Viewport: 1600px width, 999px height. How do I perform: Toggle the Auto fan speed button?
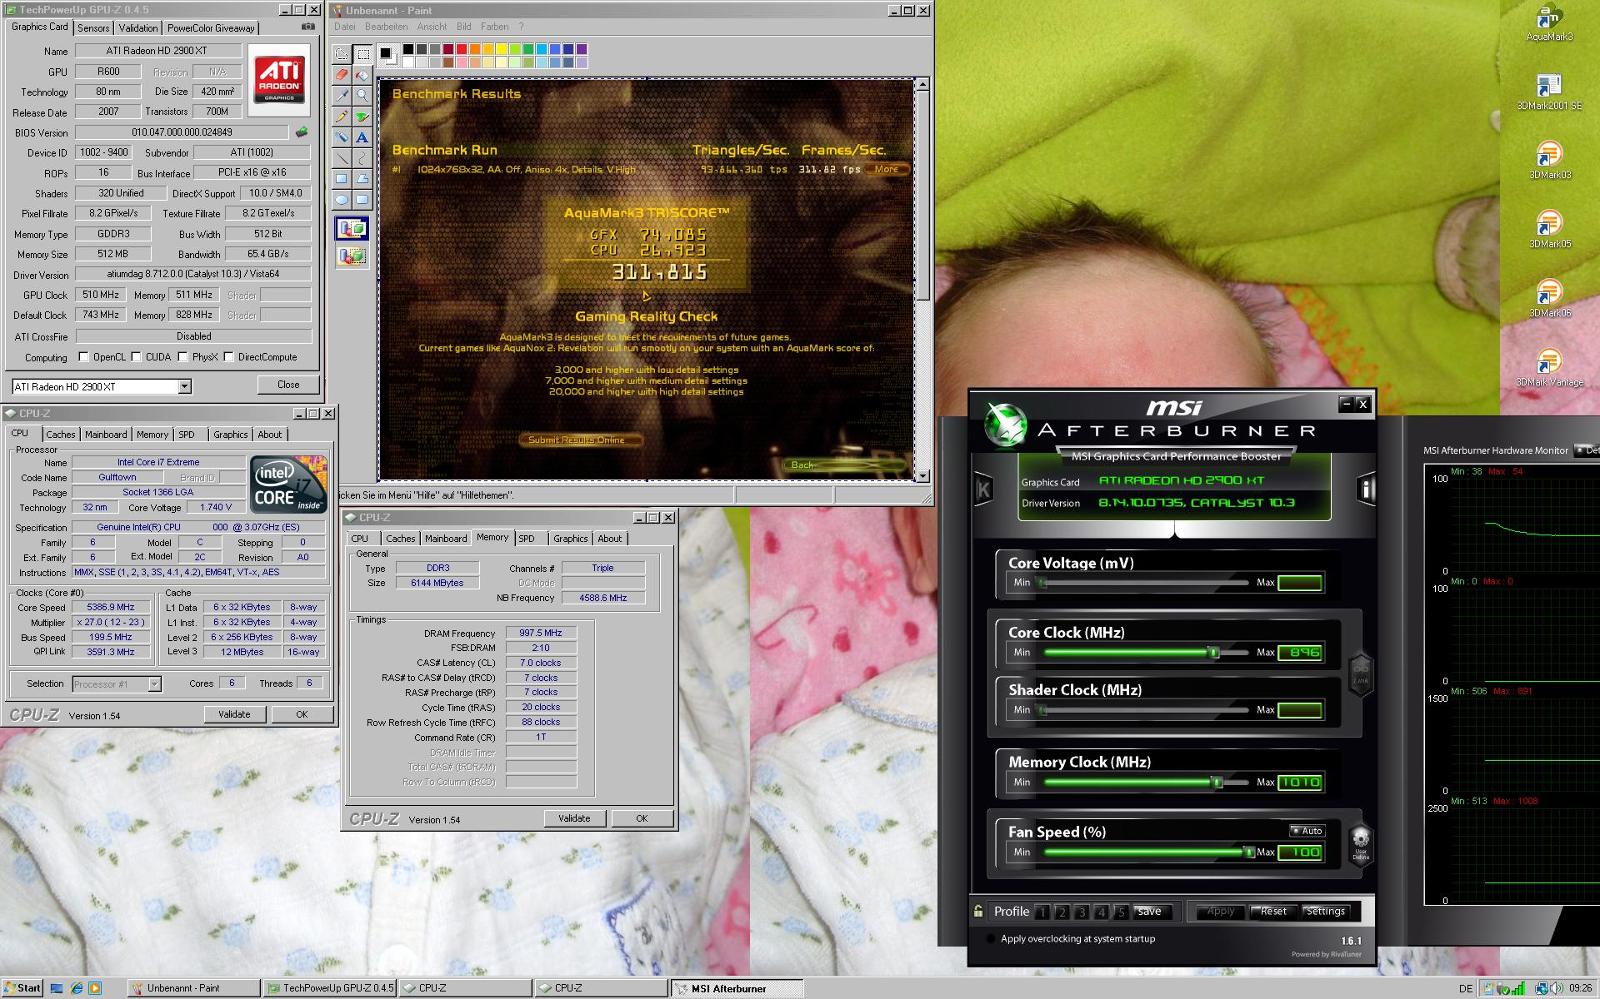1307,831
